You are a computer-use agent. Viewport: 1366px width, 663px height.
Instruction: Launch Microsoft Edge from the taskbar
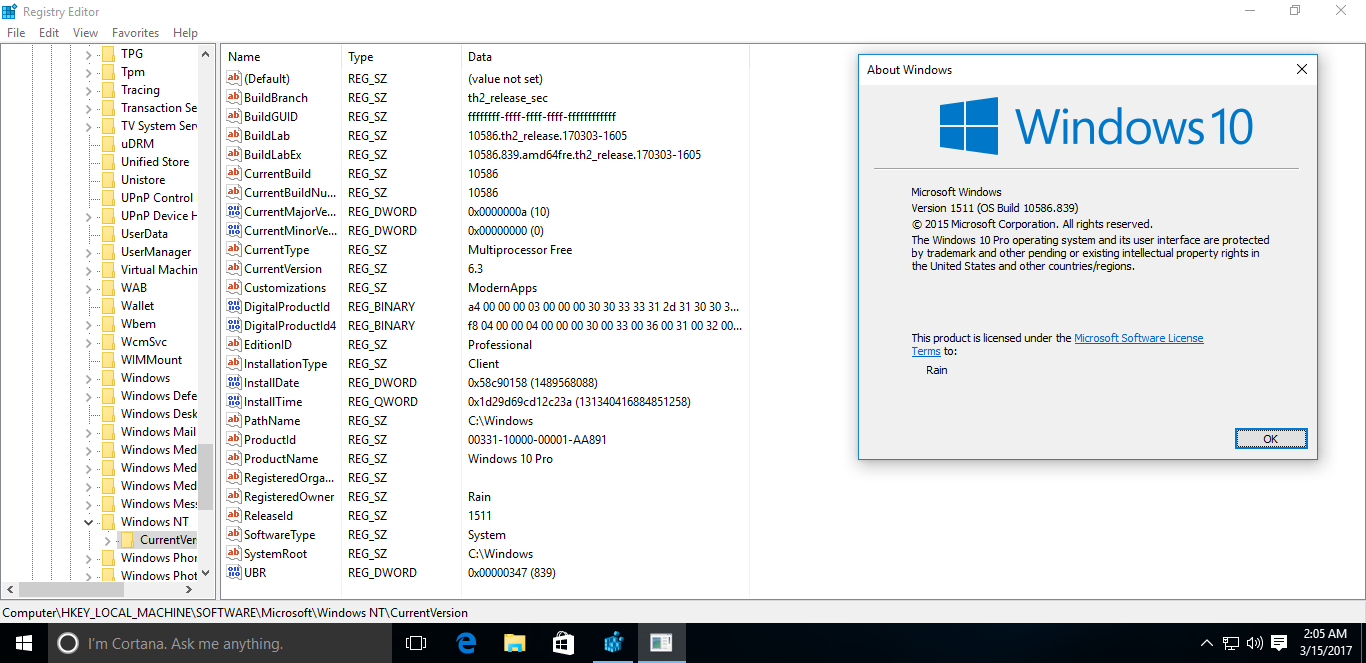pos(465,643)
